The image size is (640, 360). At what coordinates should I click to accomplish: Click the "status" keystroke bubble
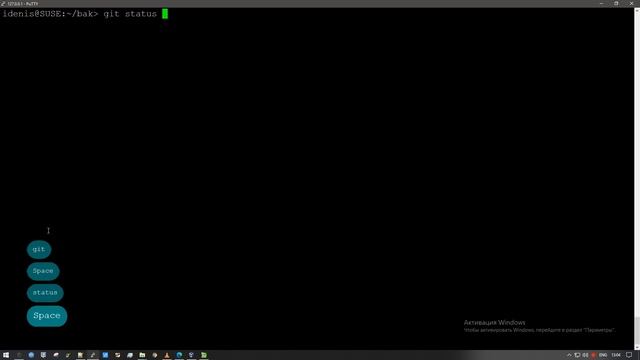[45, 293]
